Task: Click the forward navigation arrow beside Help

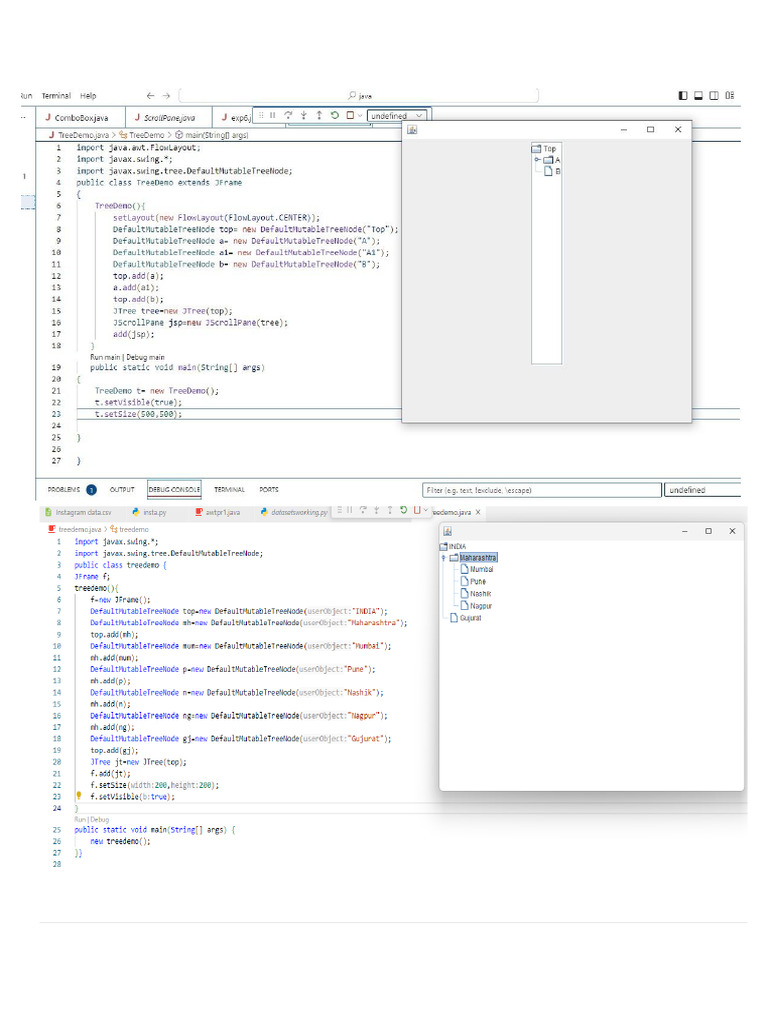Action: tap(166, 96)
